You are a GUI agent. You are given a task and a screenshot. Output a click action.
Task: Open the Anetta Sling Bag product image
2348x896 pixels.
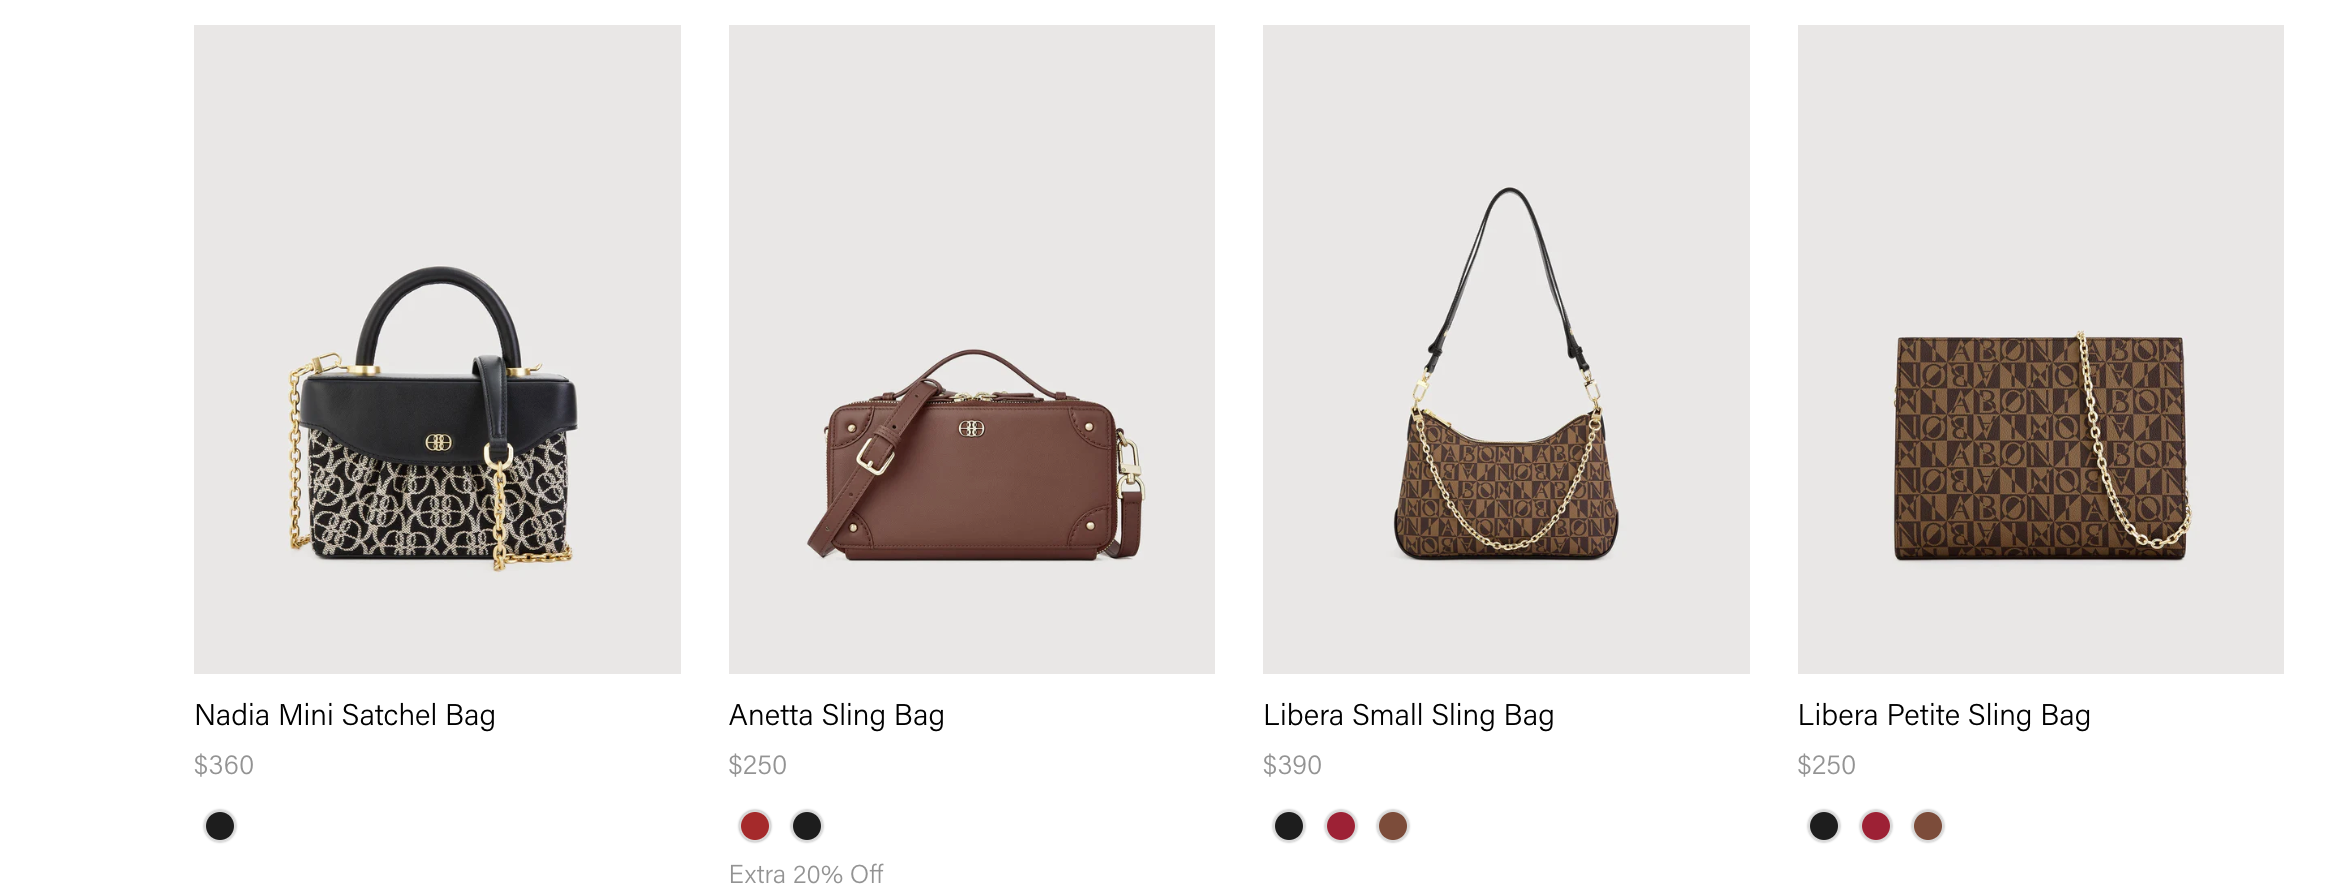(972, 349)
